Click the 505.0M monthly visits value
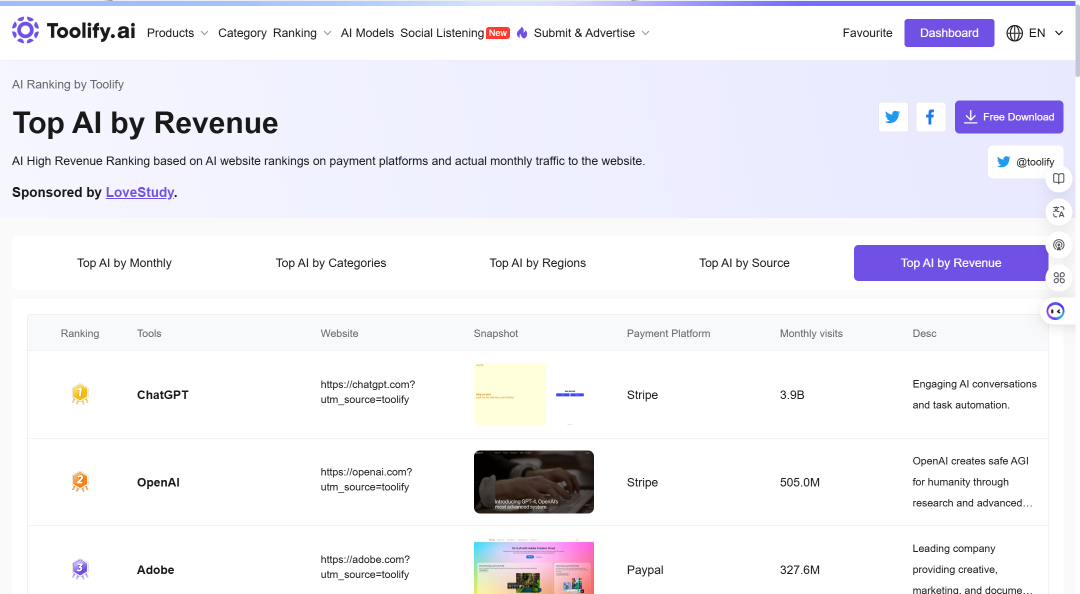Screen dimensions: 1080x594 (800, 482)
